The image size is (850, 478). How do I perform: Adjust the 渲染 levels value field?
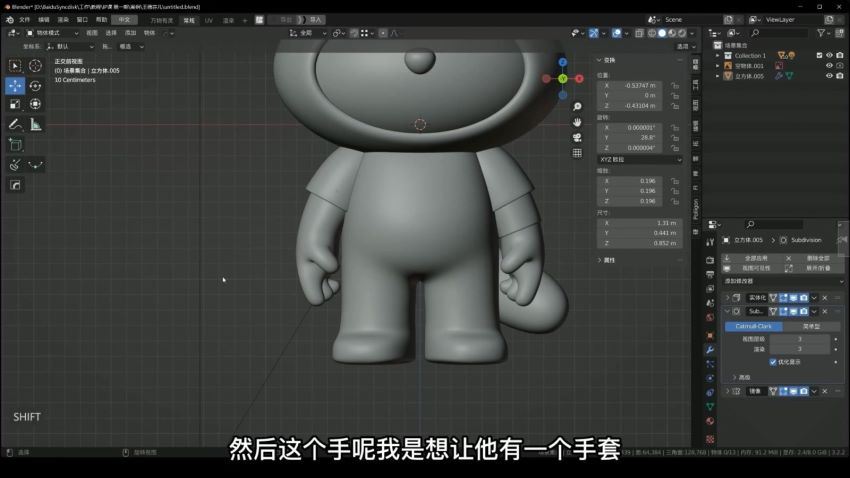800,350
